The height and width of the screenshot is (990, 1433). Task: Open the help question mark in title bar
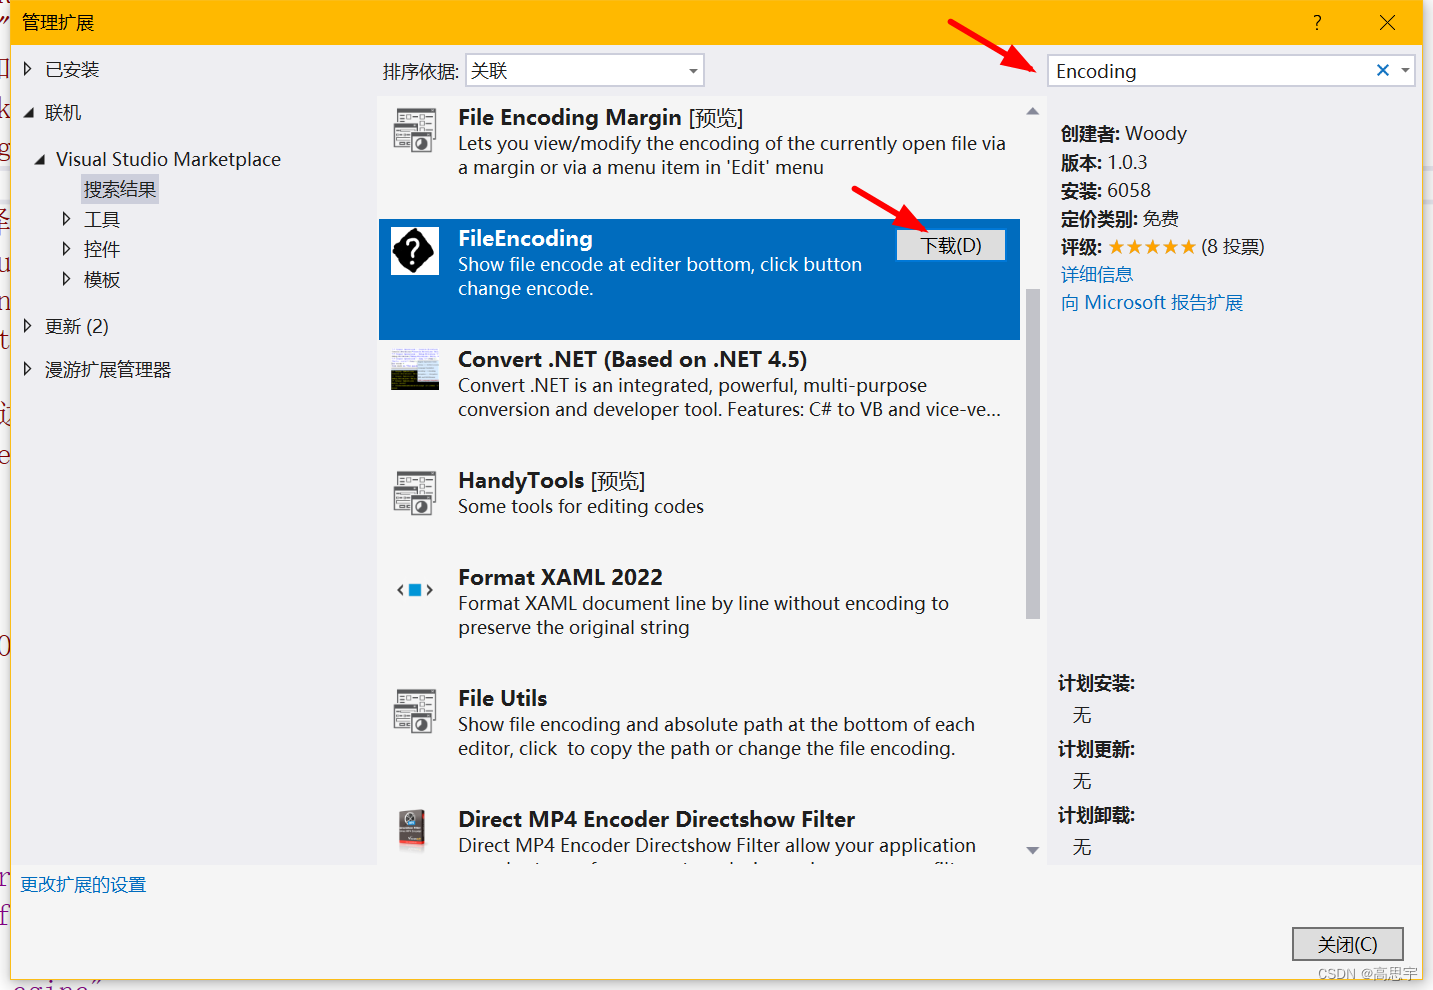click(x=1317, y=22)
